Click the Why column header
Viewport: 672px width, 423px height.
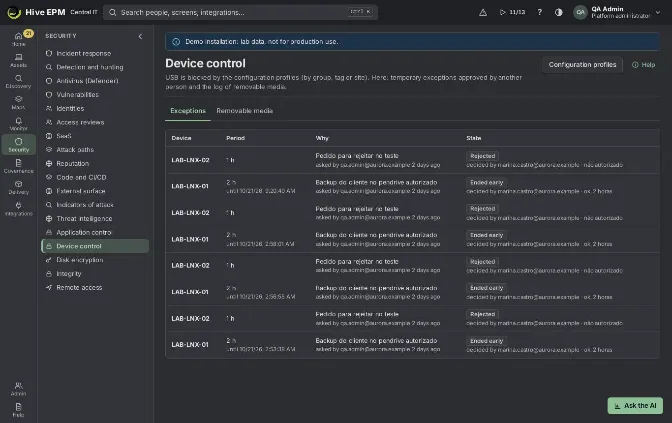pyautogui.click(x=322, y=138)
